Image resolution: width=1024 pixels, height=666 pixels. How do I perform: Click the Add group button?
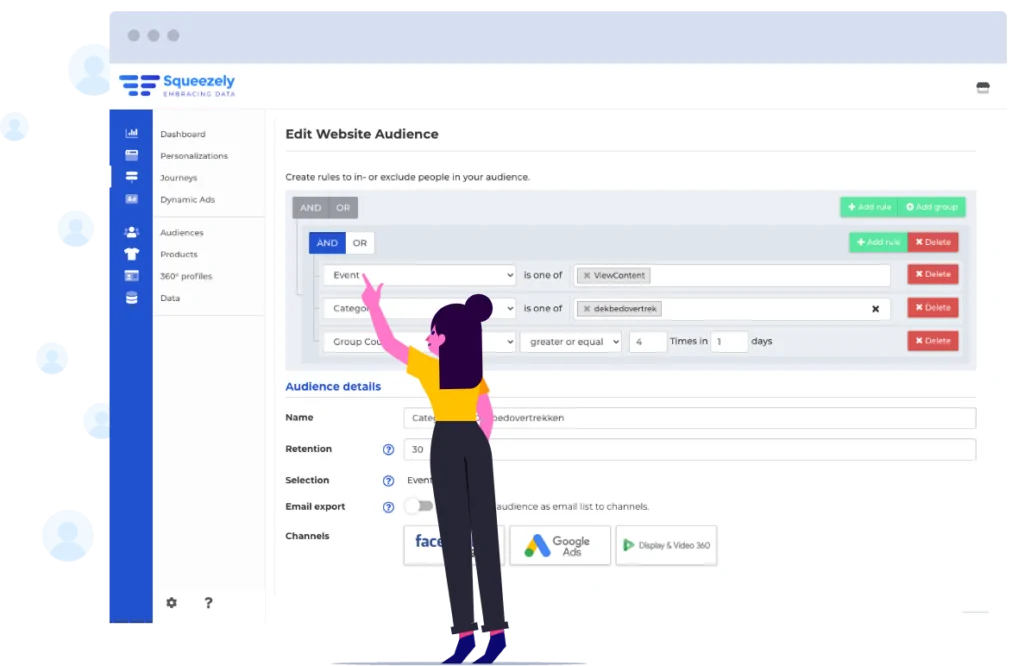coord(931,207)
